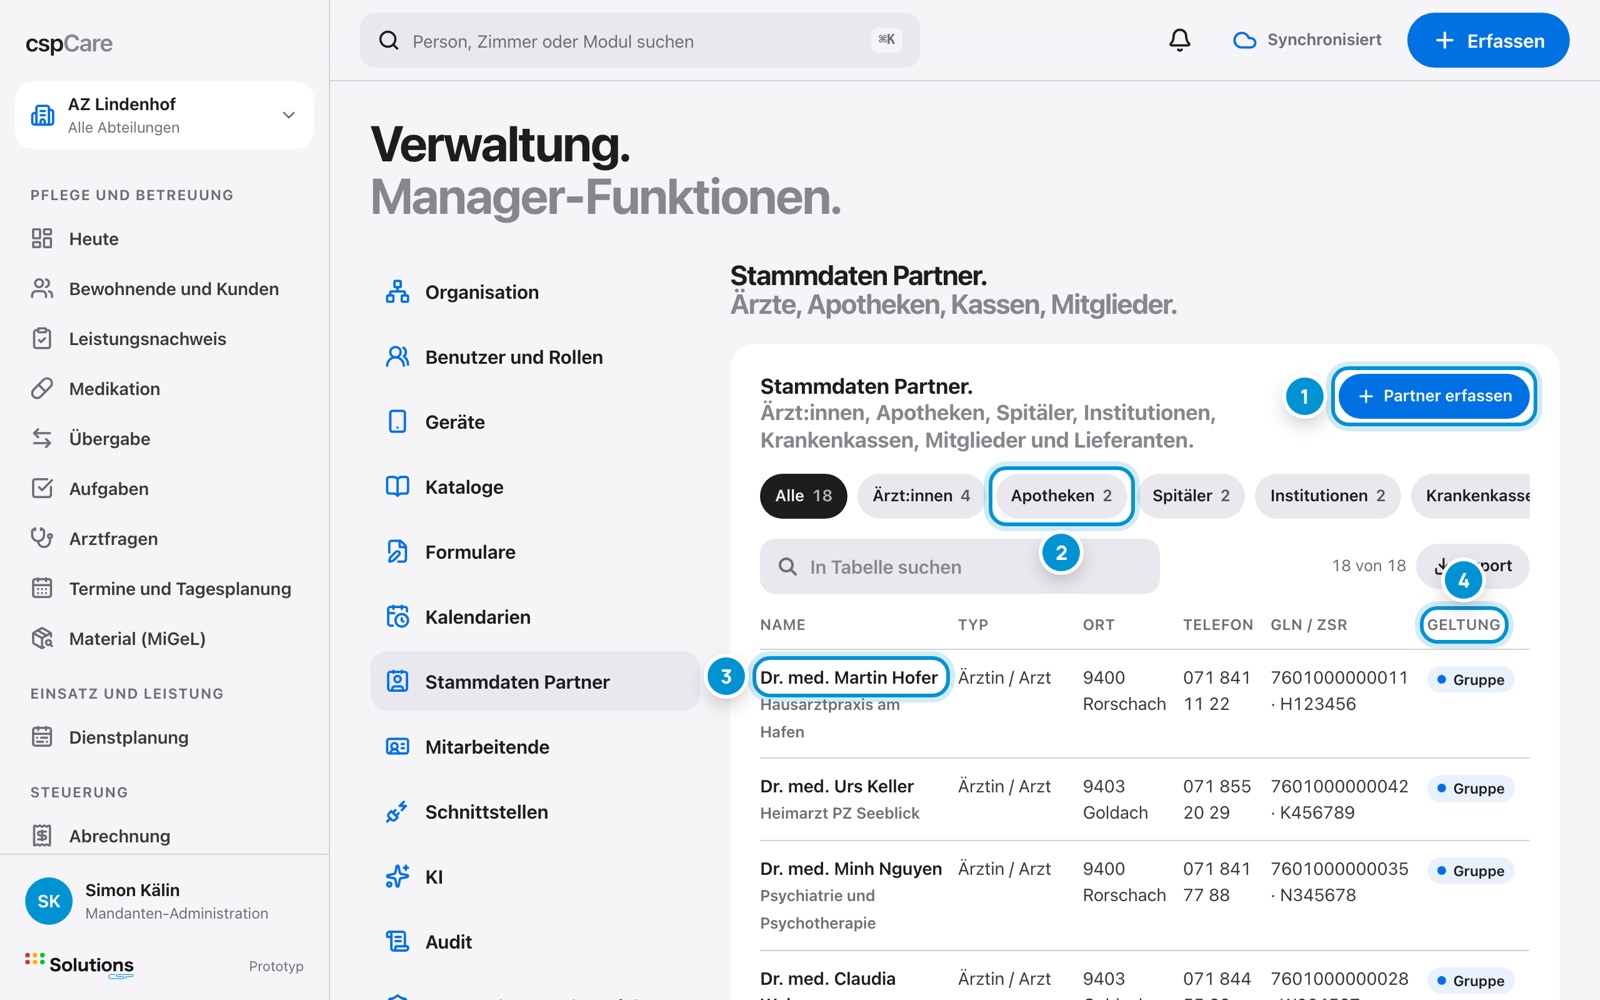This screenshot has height=1000, width=1600.
Task: Show only Spitäler partners
Action: pyautogui.click(x=1191, y=496)
